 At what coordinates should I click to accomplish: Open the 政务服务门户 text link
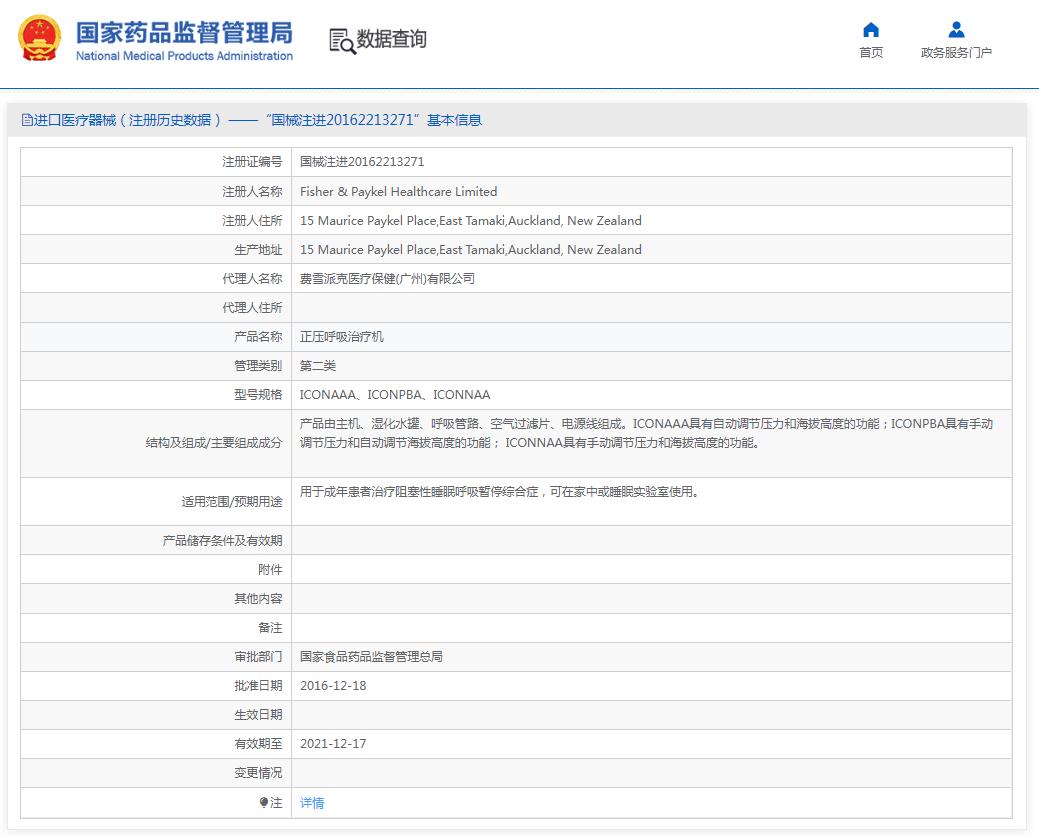(x=956, y=53)
